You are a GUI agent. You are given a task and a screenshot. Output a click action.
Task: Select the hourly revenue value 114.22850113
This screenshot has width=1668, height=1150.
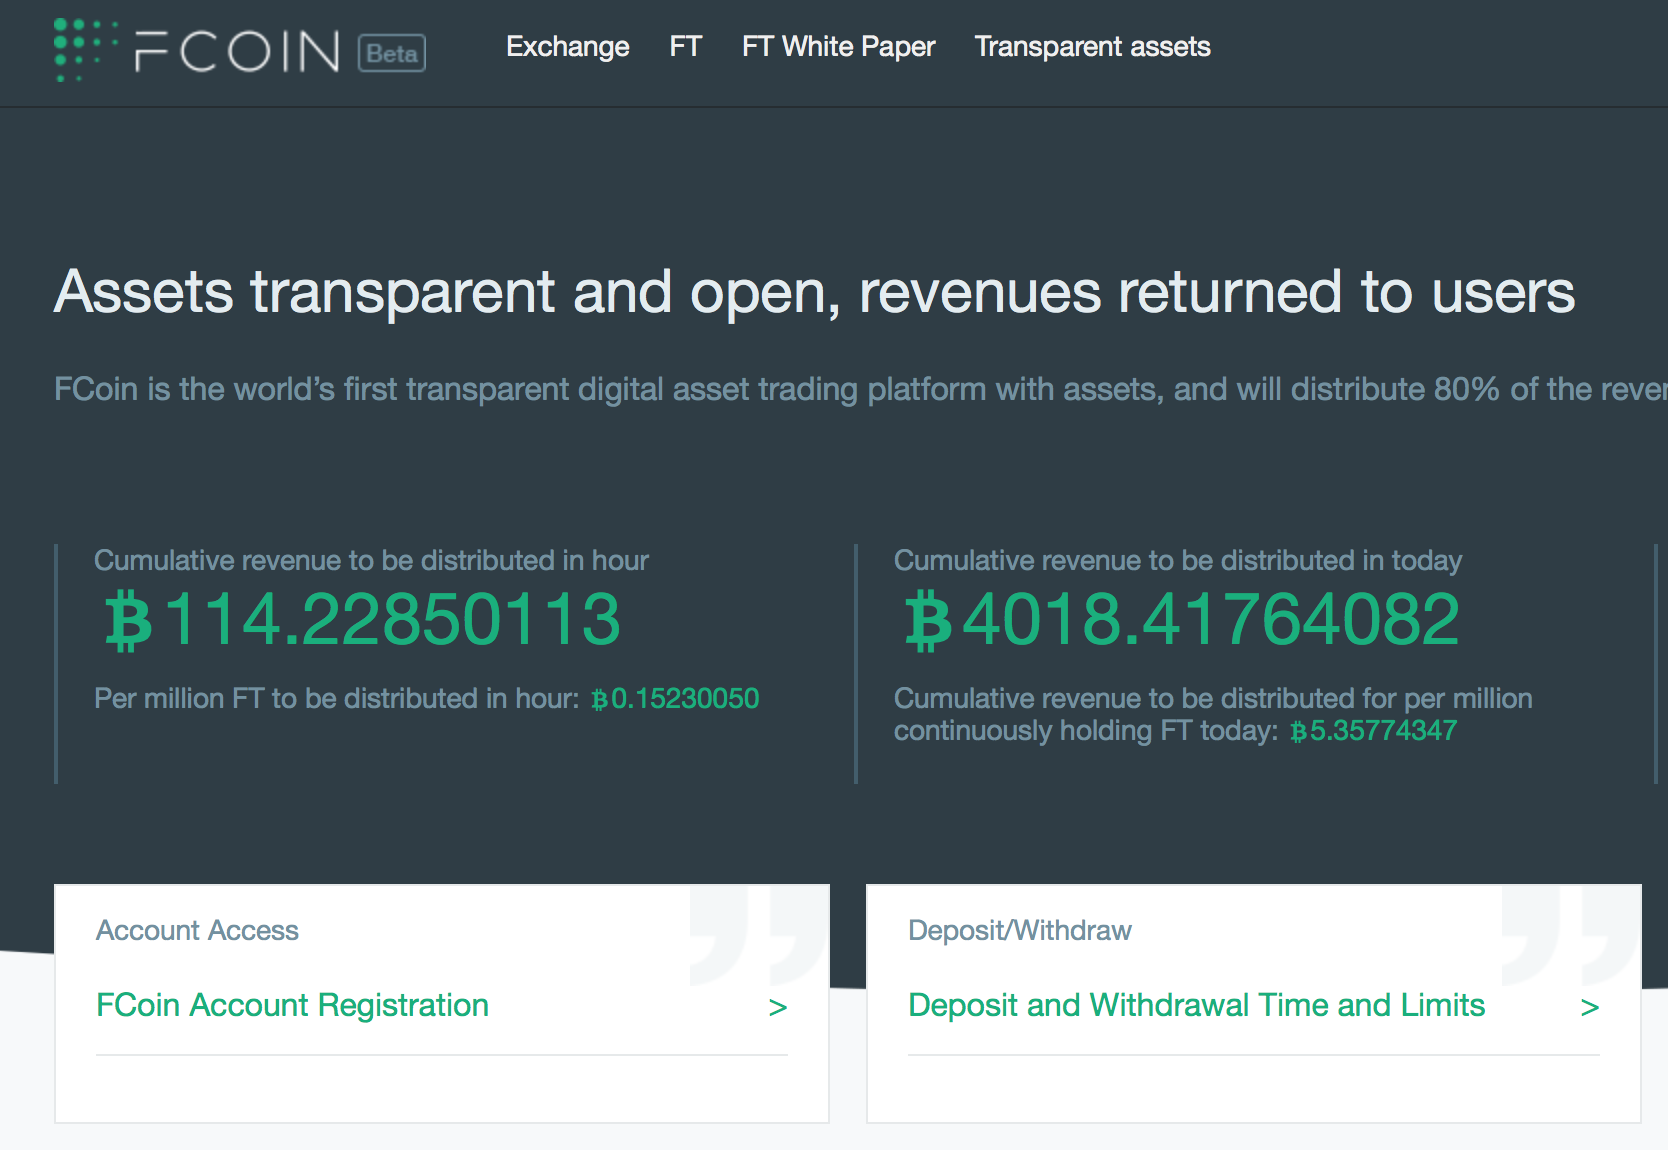tap(363, 619)
